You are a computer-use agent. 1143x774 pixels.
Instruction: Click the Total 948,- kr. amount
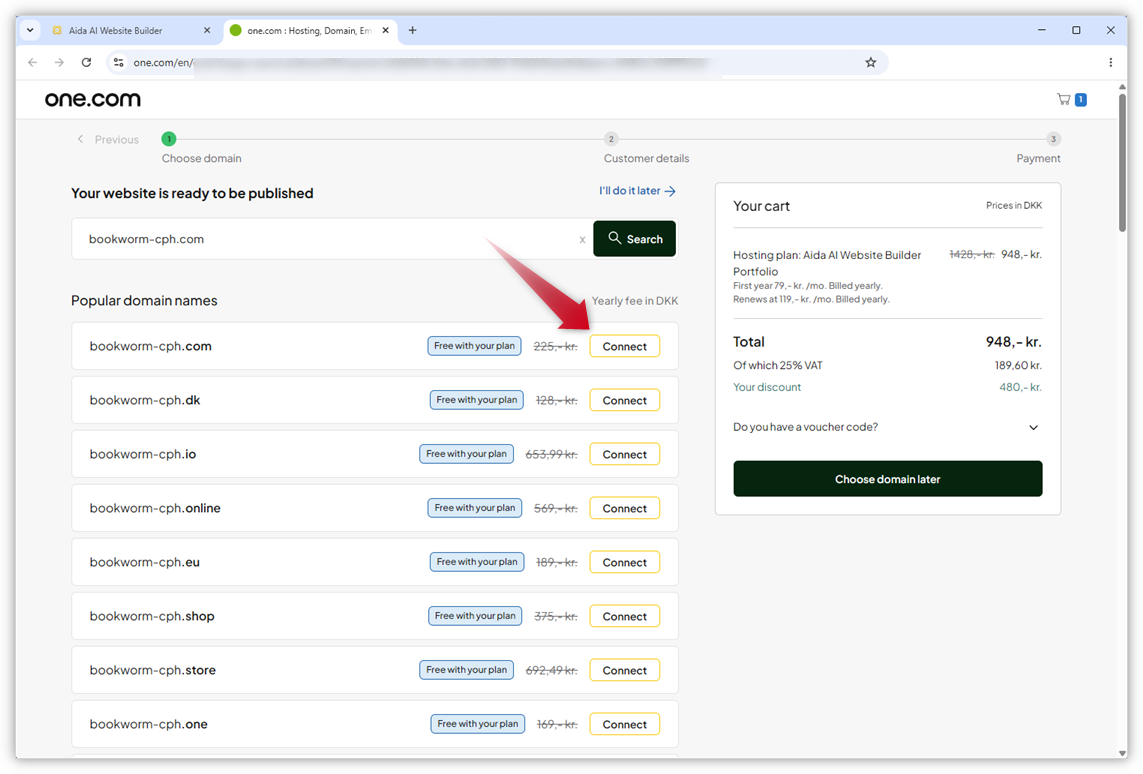[x=1013, y=342]
